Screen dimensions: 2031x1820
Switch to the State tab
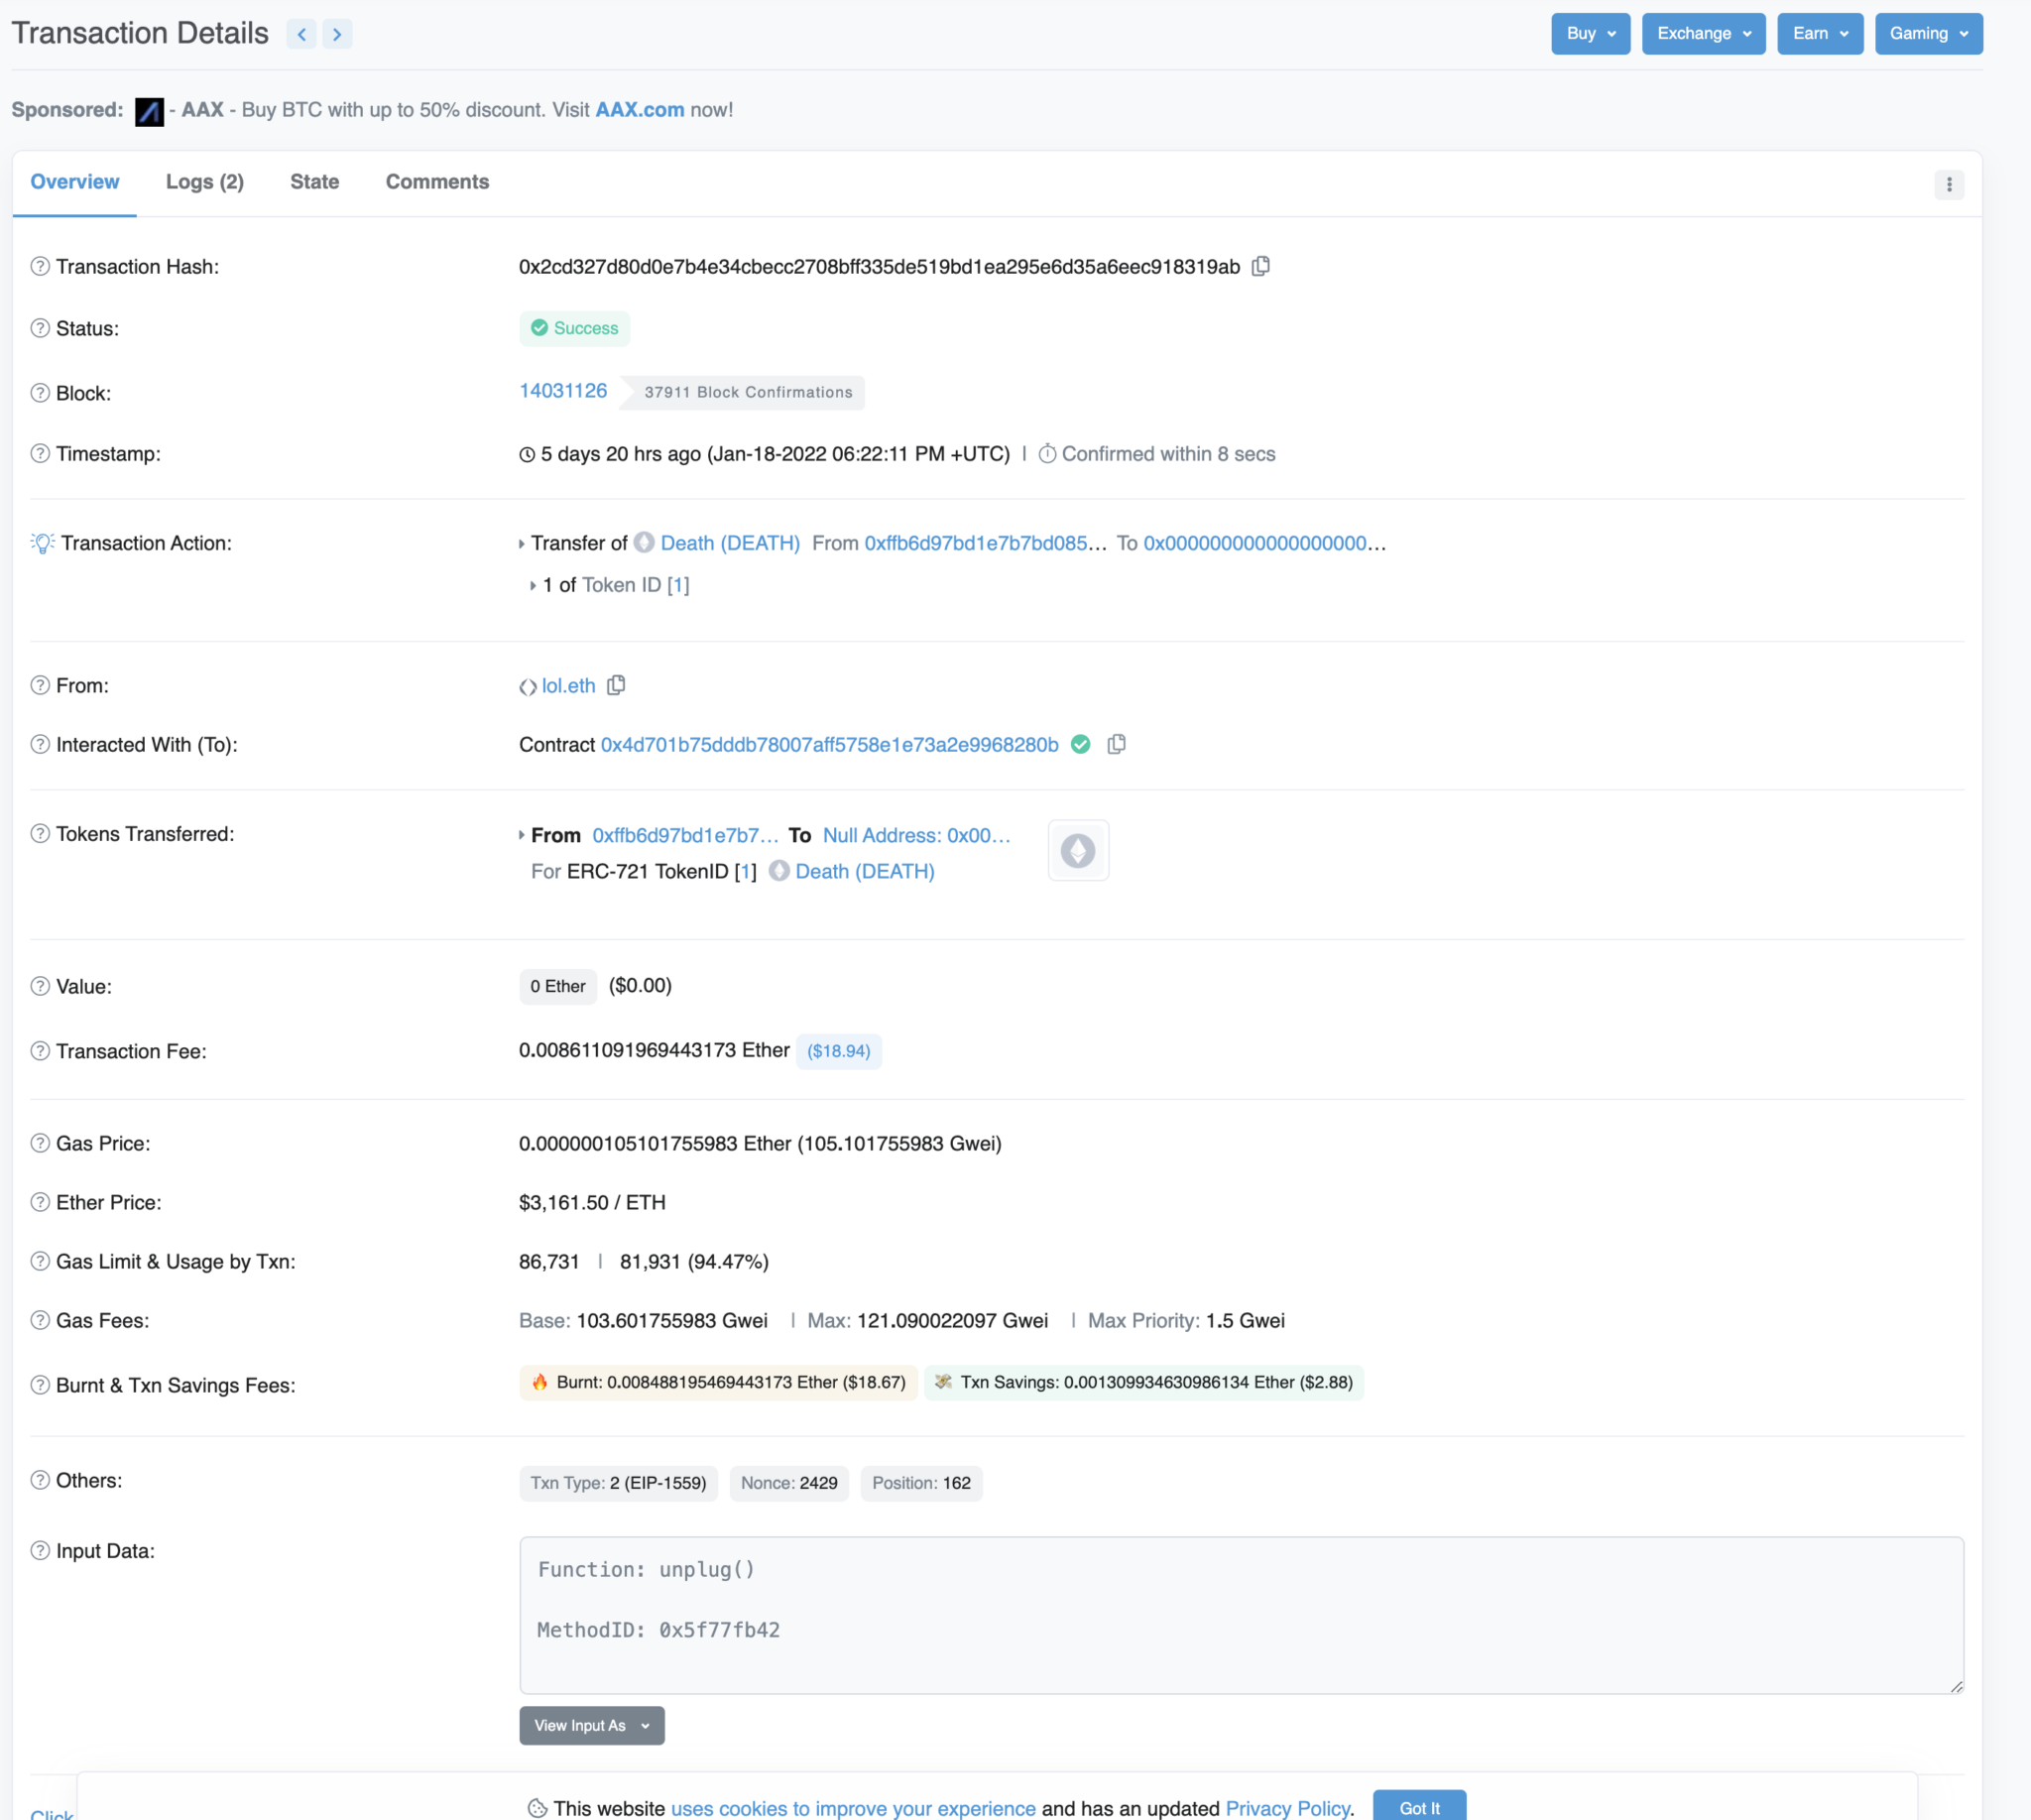pos(314,182)
